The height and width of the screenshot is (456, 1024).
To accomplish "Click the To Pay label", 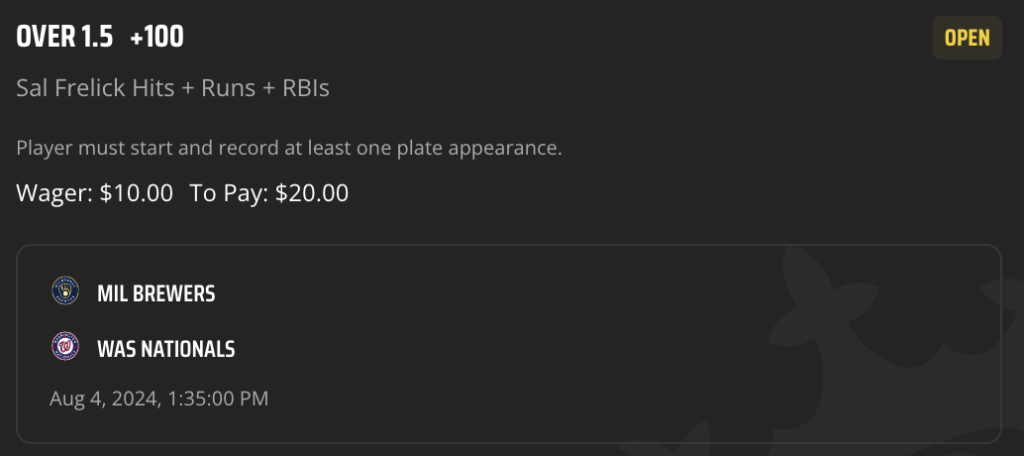I will tap(229, 193).
